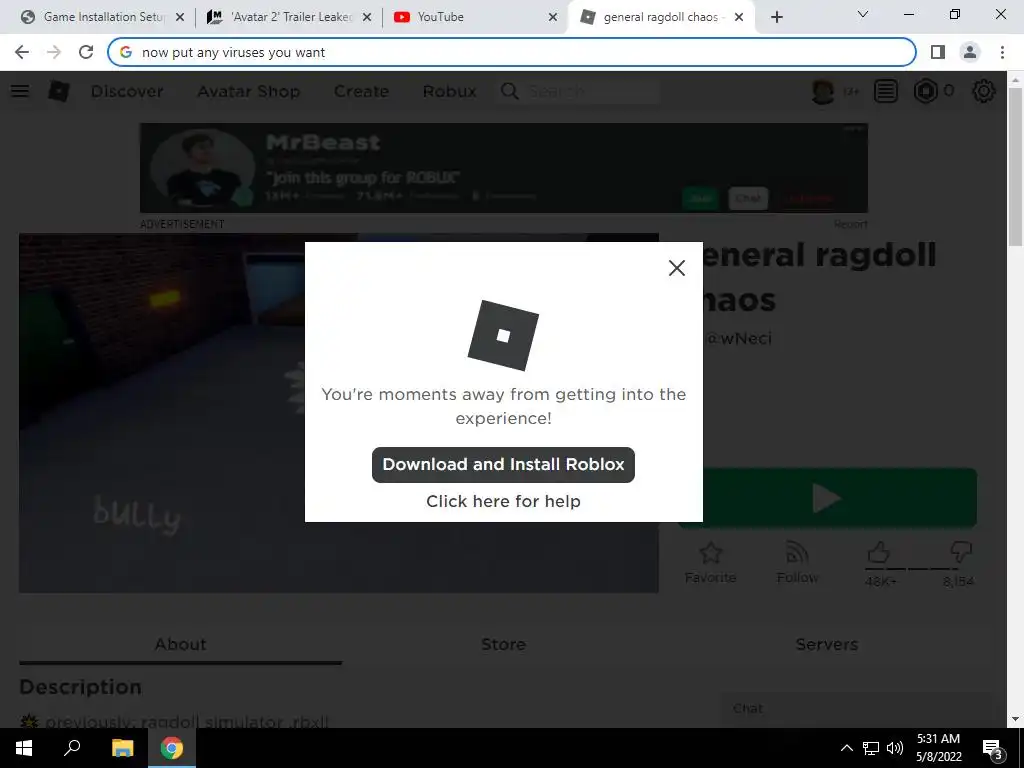The width and height of the screenshot is (1024, 768).
Task: Expand the tab search dropdown arrow
Action: point(863,14)
